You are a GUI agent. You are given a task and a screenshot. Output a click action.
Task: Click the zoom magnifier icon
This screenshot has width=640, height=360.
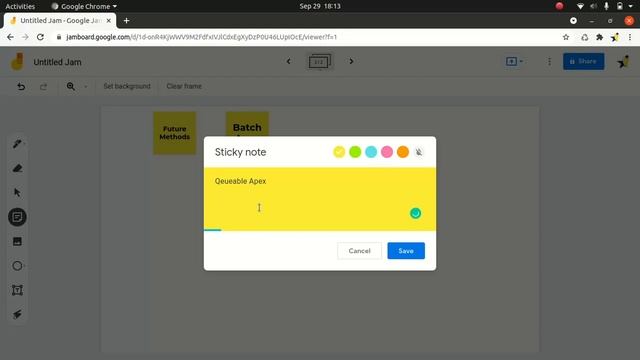[71, 87]
